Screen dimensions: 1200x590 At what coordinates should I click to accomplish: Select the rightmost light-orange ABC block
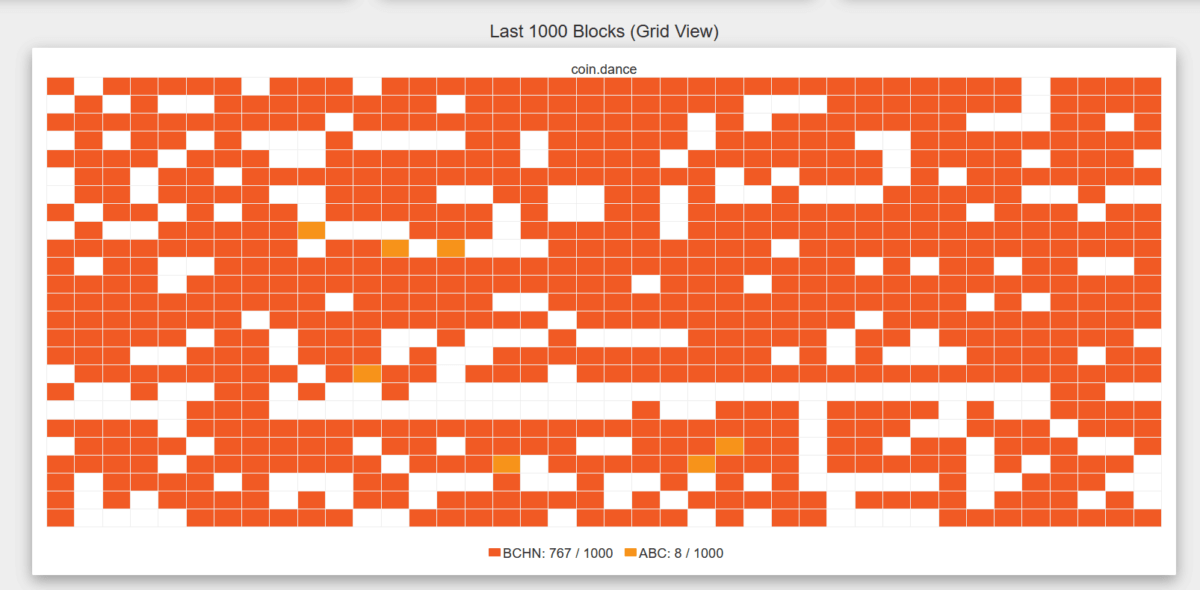click(729, 446)
